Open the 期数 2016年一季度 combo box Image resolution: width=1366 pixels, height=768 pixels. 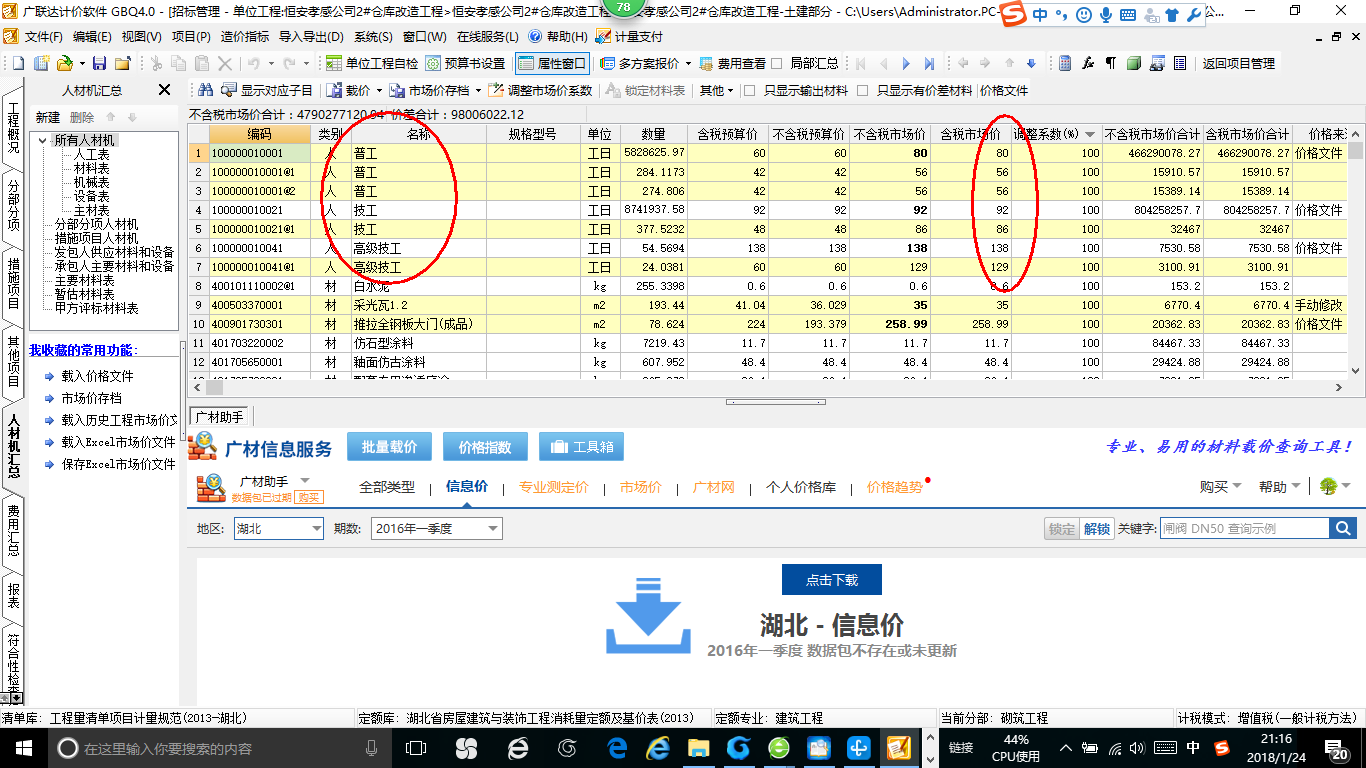[x=437, y=528]
